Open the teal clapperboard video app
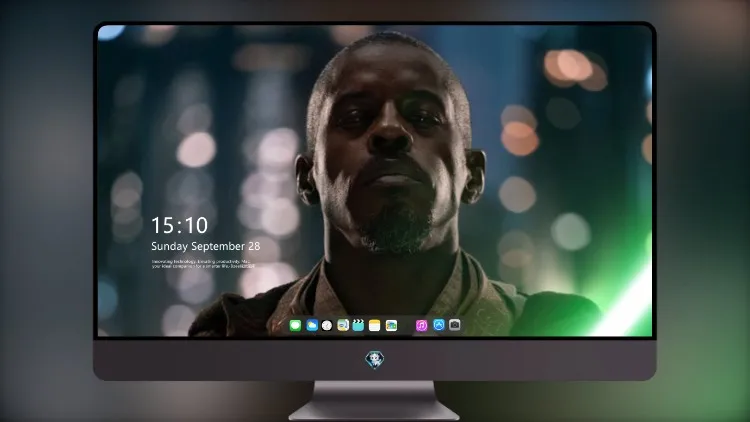The height and width of the screenshot is (422, 750). (358, 325)
